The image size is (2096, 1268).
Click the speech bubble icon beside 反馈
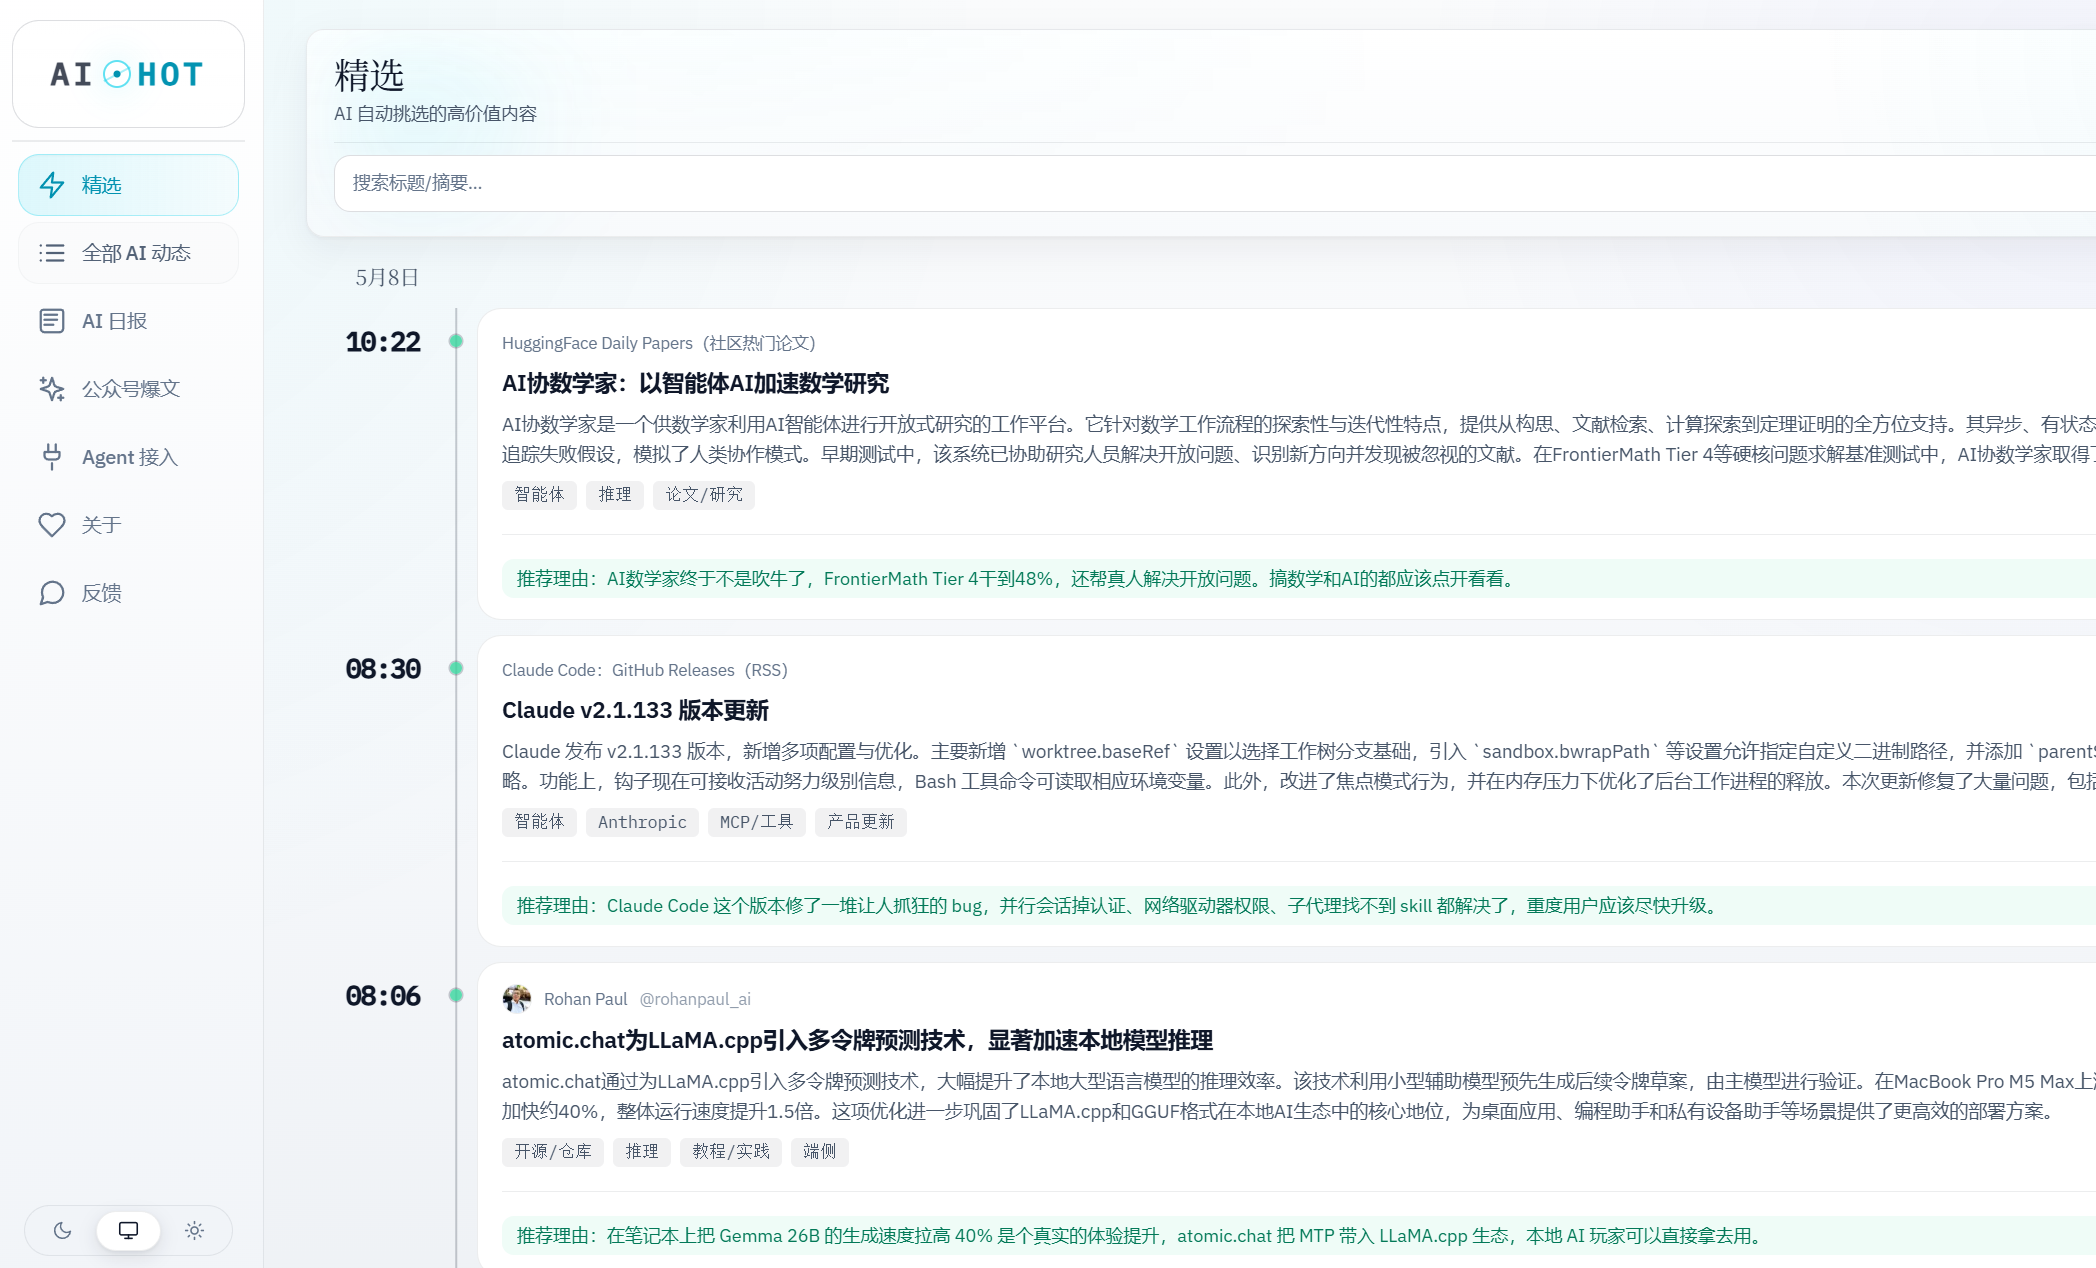(x=52, y=593)
